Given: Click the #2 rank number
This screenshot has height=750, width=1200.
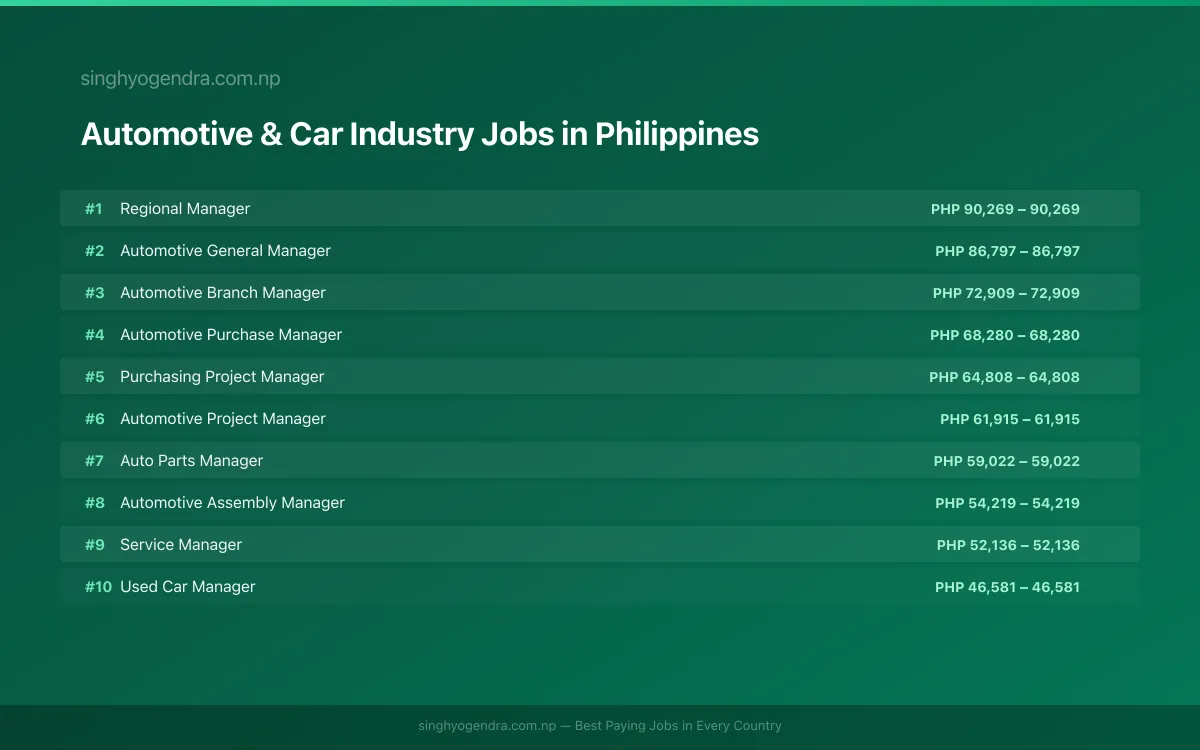Looking at the screenshot, I should (94, 251).
